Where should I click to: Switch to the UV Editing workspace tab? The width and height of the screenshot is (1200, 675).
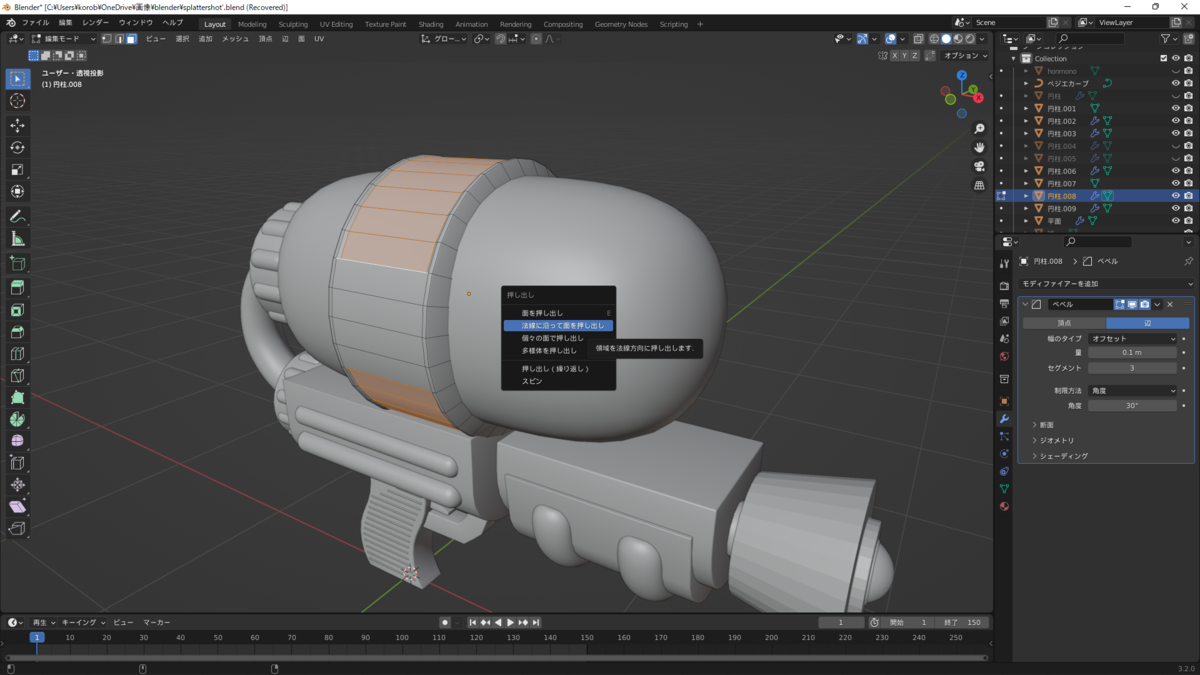tap(336, 24)
